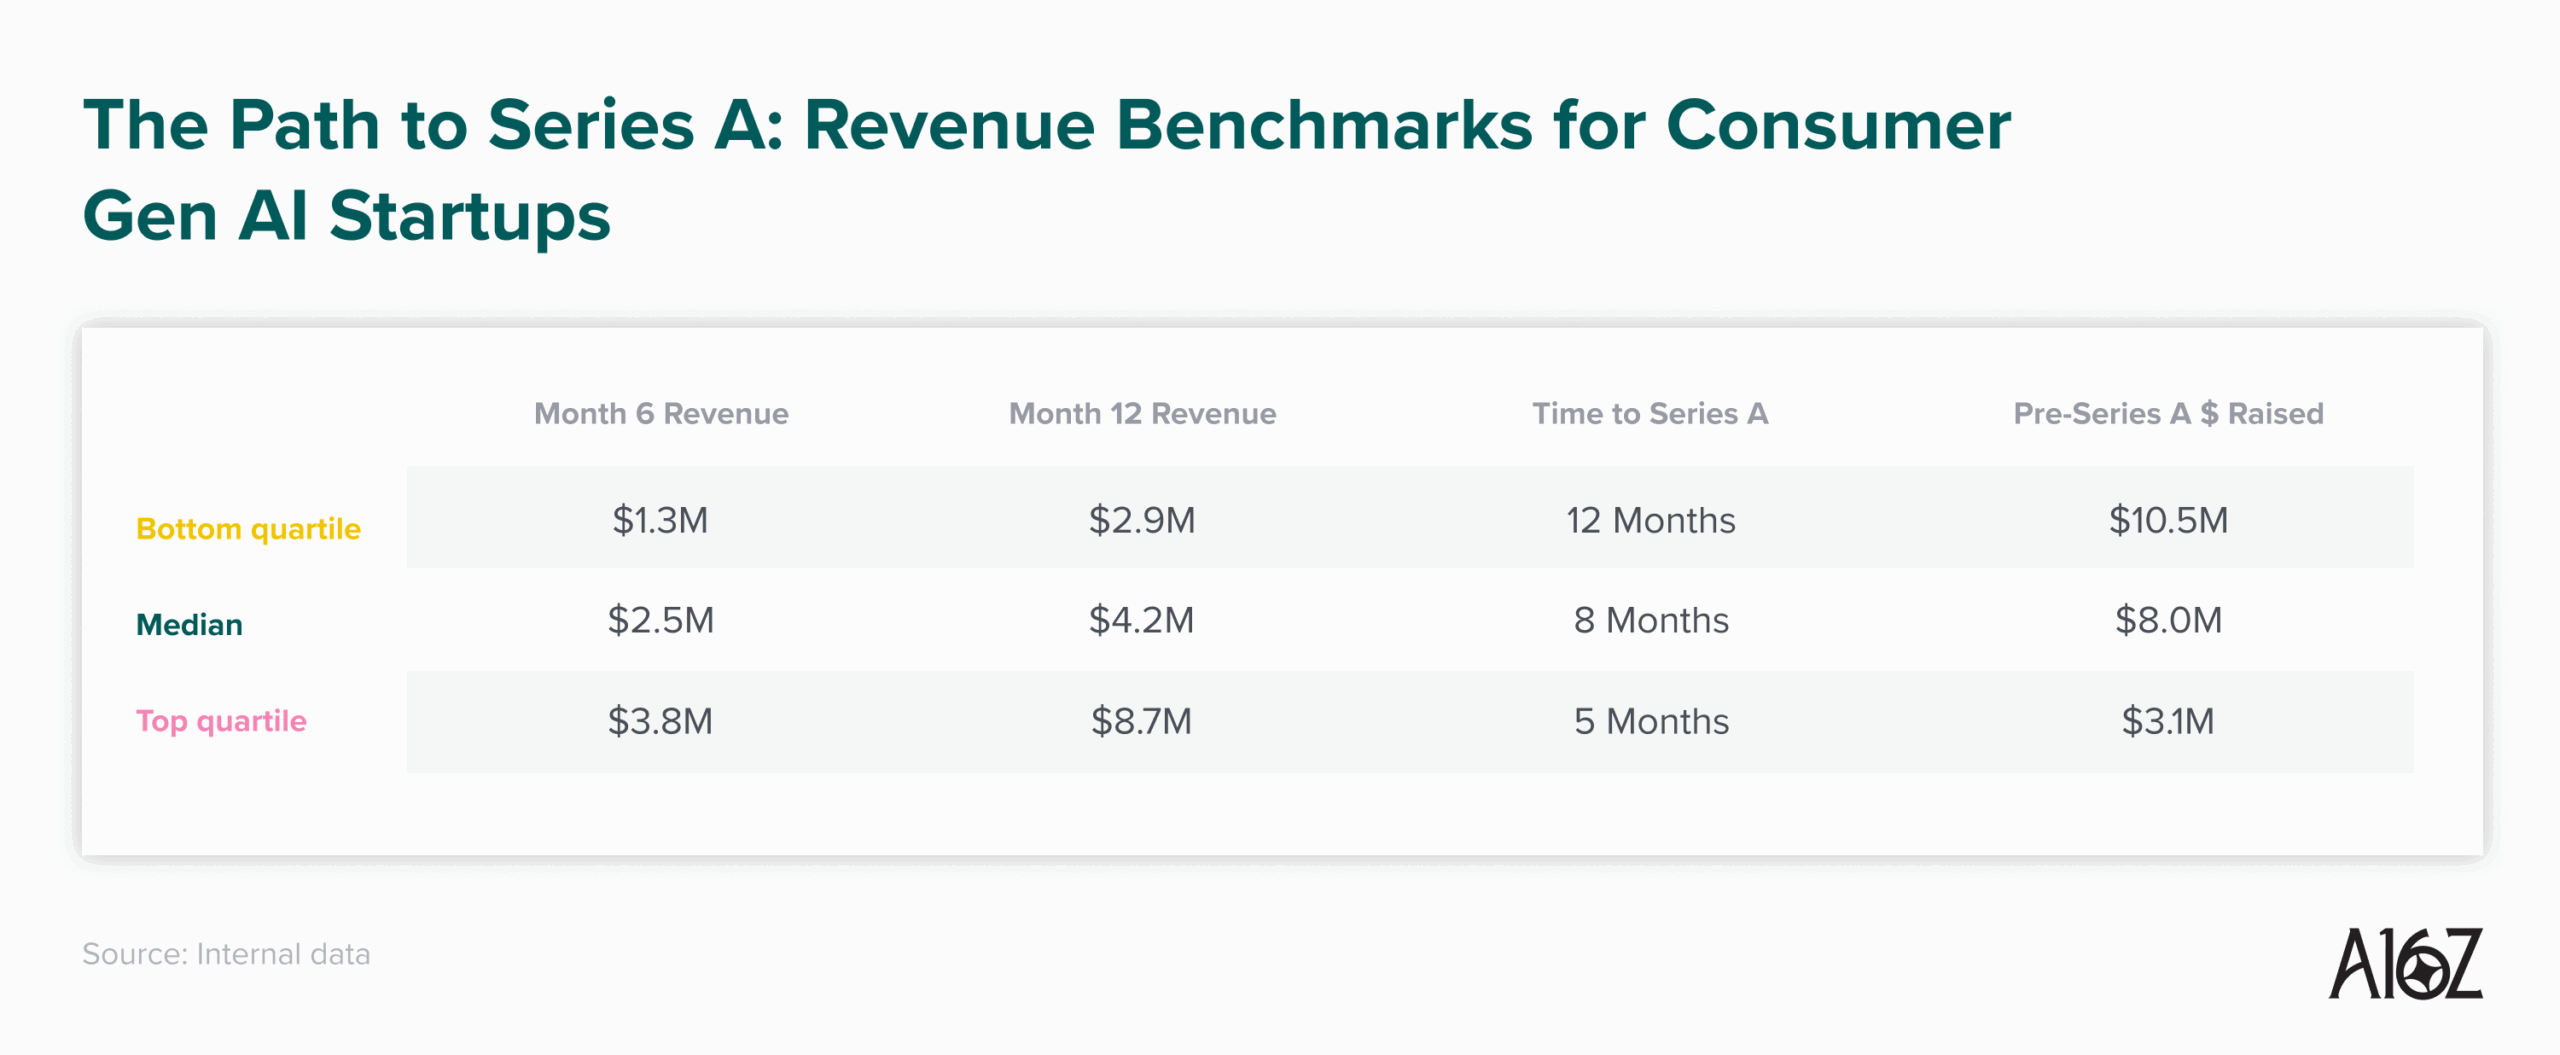Image resolution: width=2560 pixels, height=1055 pixels.
Task: Click the 5 Months value cell
Action: [1648, 721]
